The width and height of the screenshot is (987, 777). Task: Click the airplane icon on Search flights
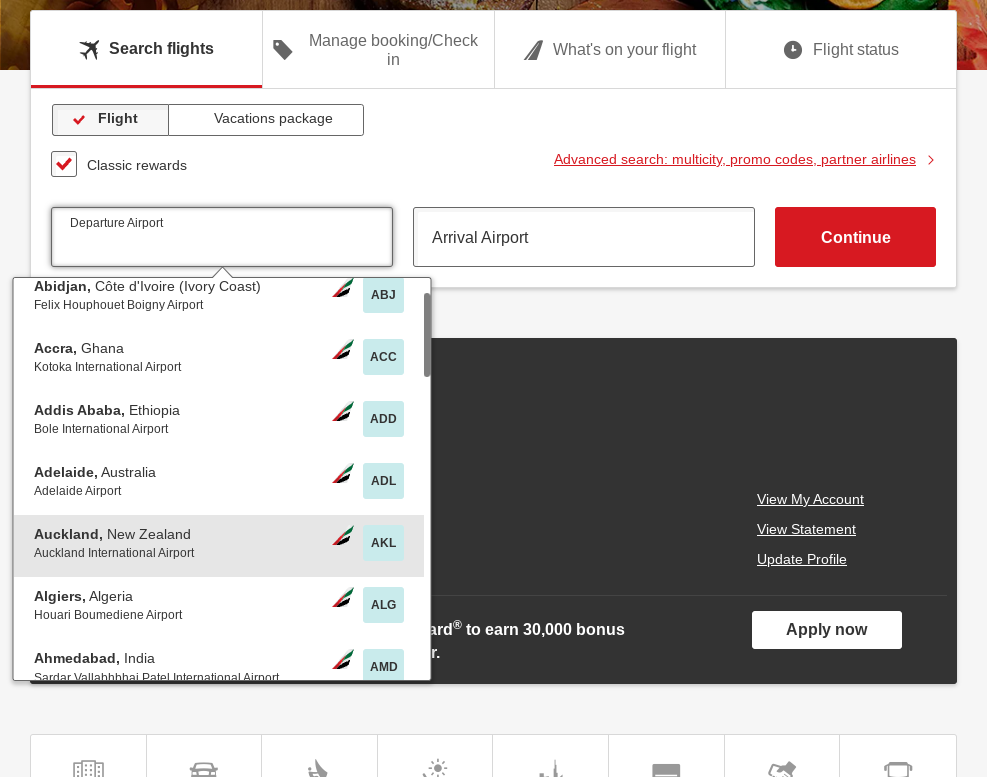pos(89,49)
